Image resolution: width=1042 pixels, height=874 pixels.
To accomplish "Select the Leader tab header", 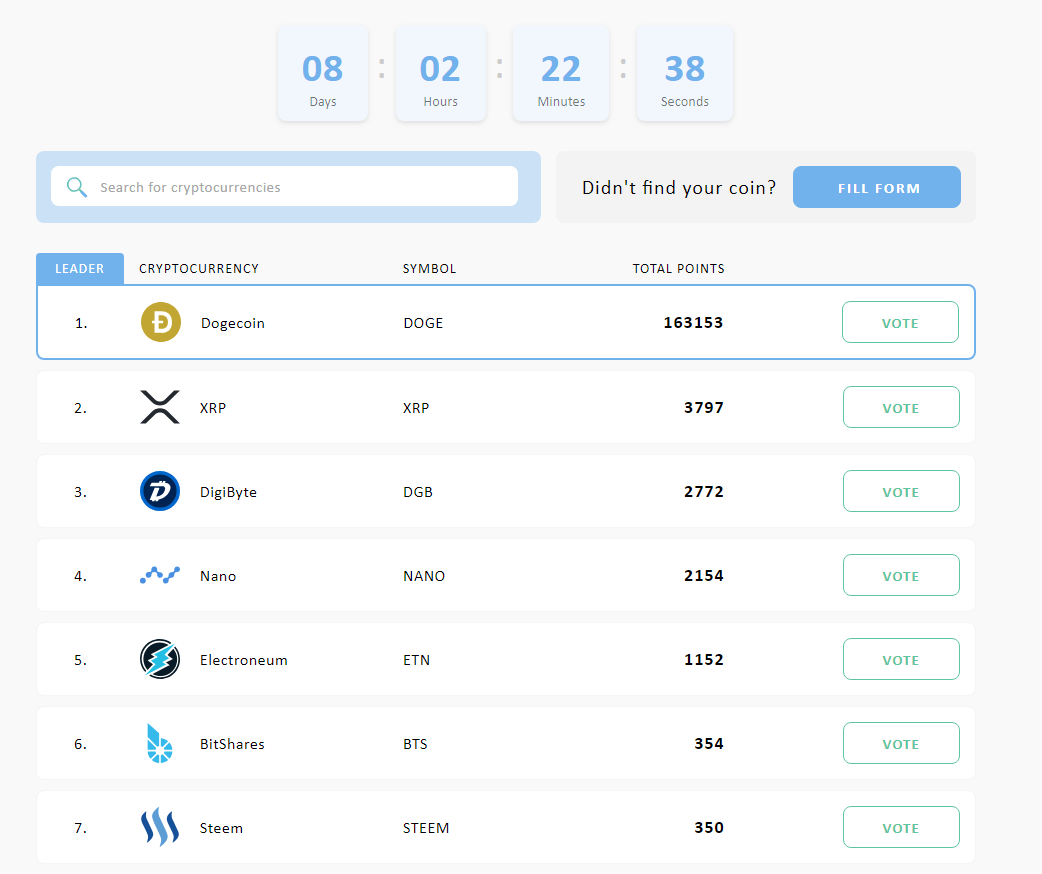I will click(x=80, y=269).
